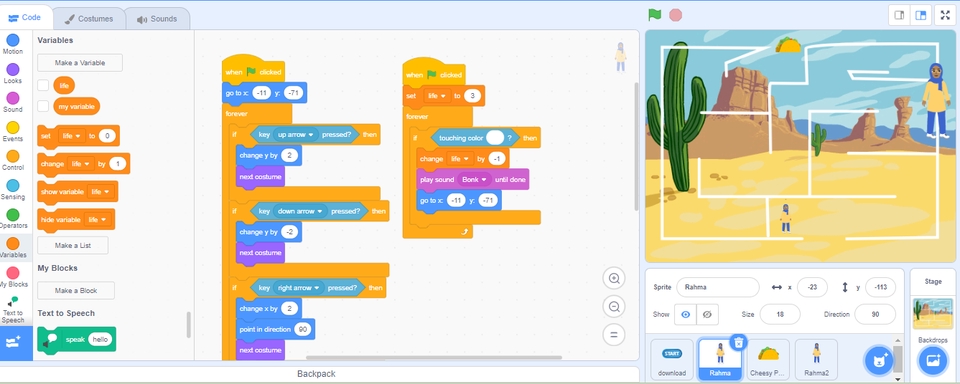Click the block palette vertical scrollbar

(x=189, y=325)
